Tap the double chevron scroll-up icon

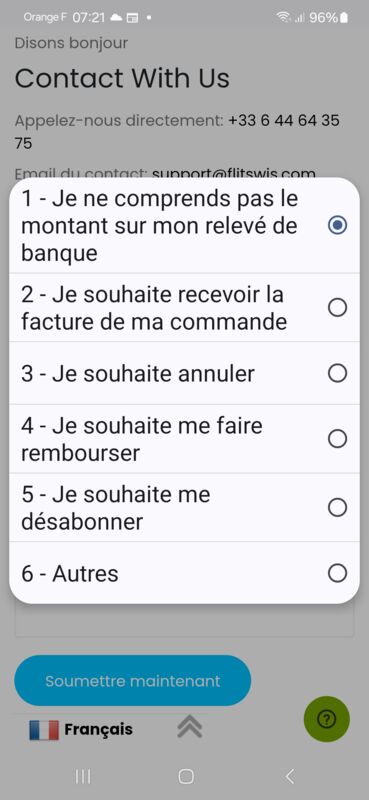pos(190,727)
